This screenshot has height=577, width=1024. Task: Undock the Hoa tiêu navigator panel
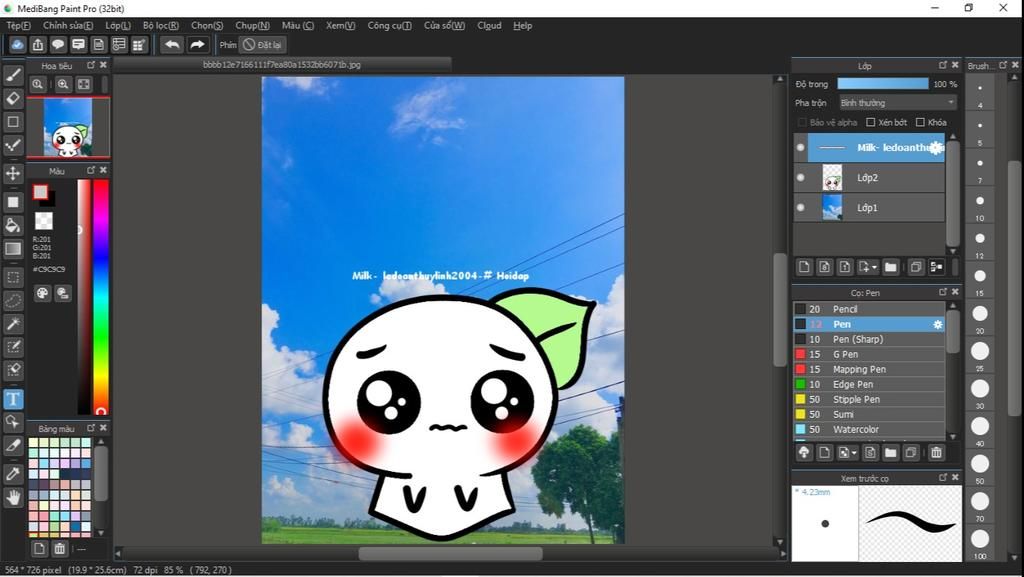pos(91,65)
